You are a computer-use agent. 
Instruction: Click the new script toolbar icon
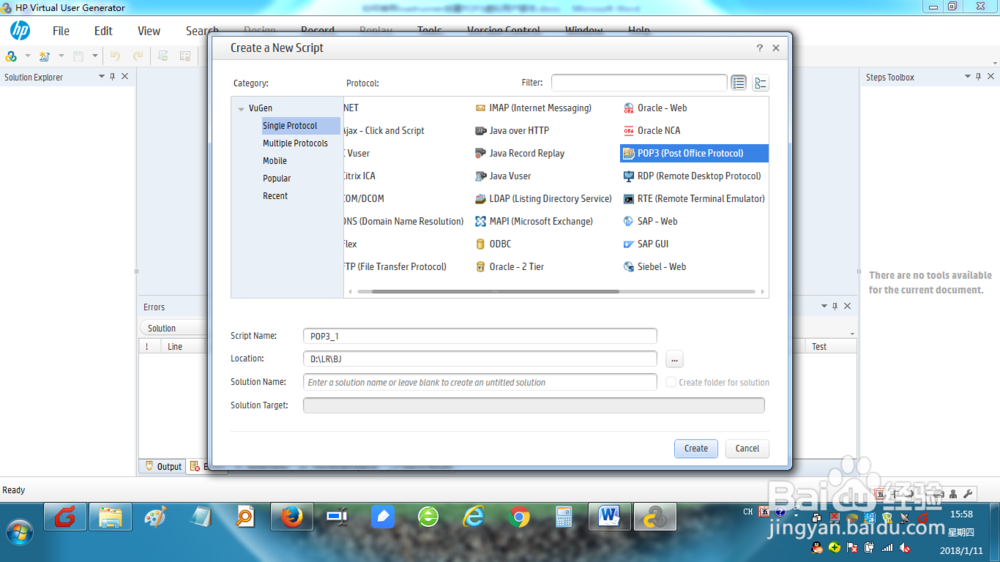44,56
